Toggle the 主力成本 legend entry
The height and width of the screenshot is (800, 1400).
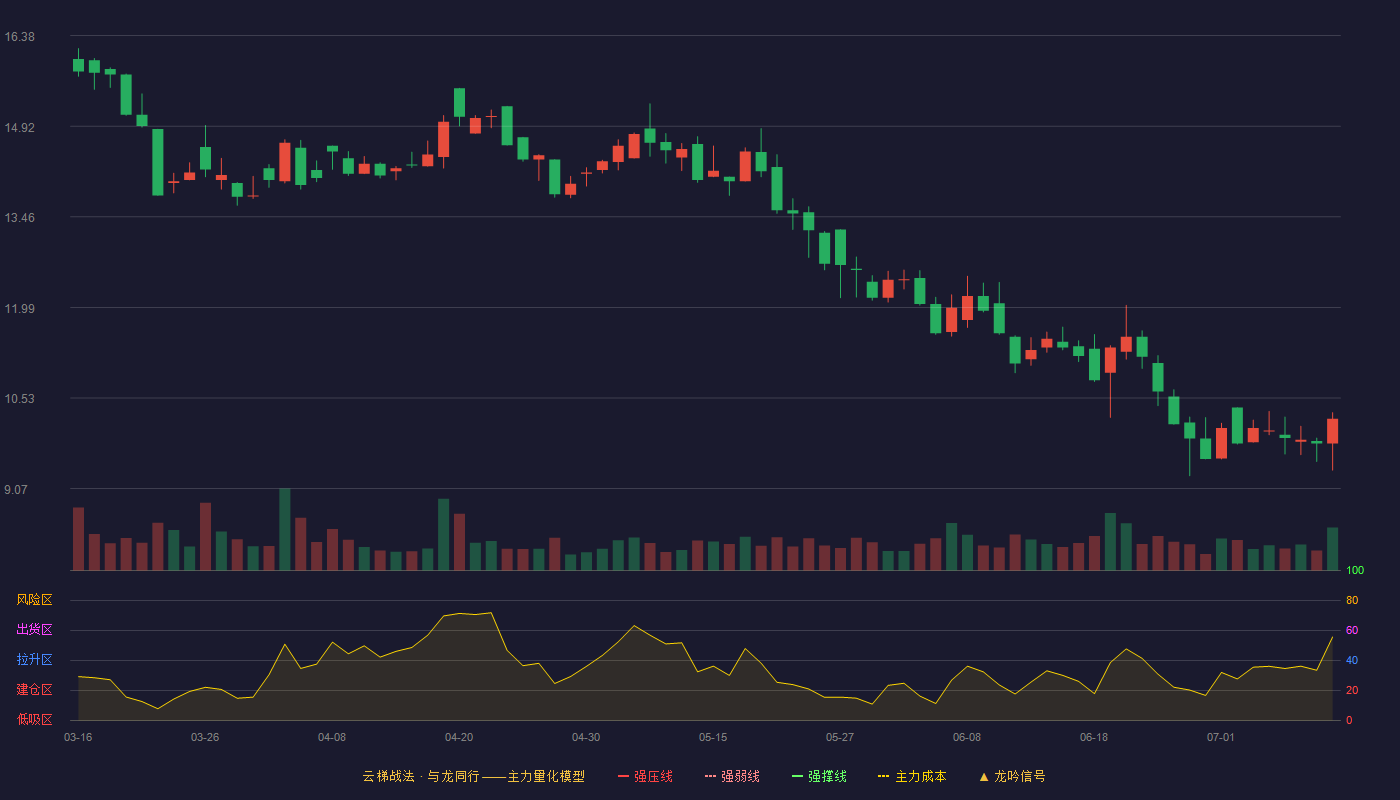click(x=912, y=776)
